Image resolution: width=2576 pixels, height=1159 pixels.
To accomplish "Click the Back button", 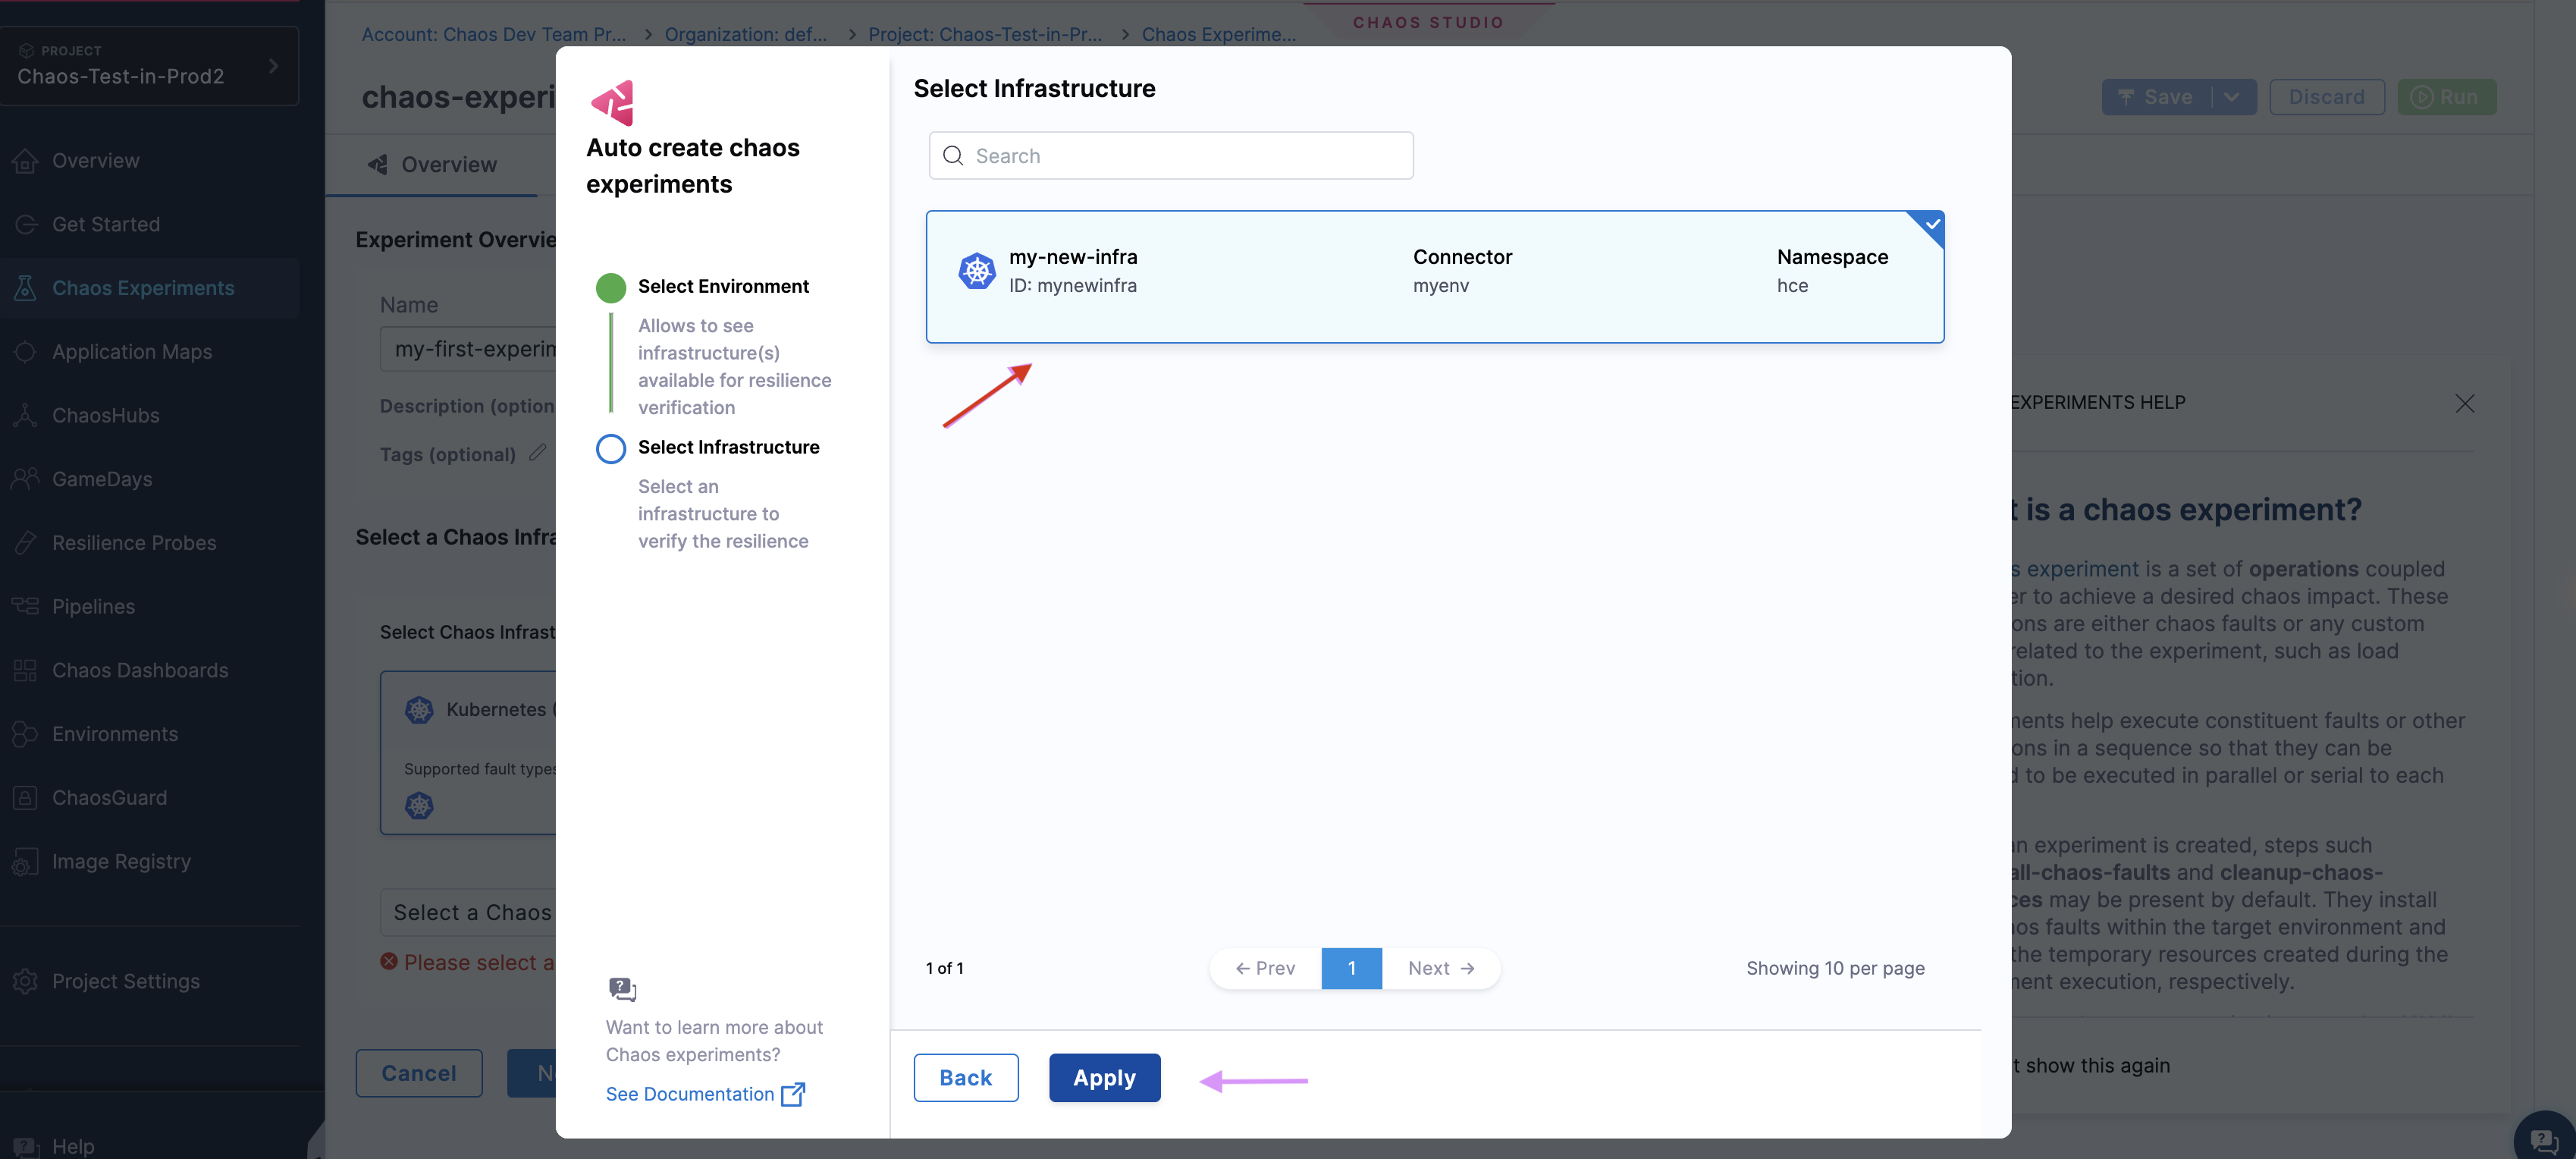I will tap(965, 1077).
